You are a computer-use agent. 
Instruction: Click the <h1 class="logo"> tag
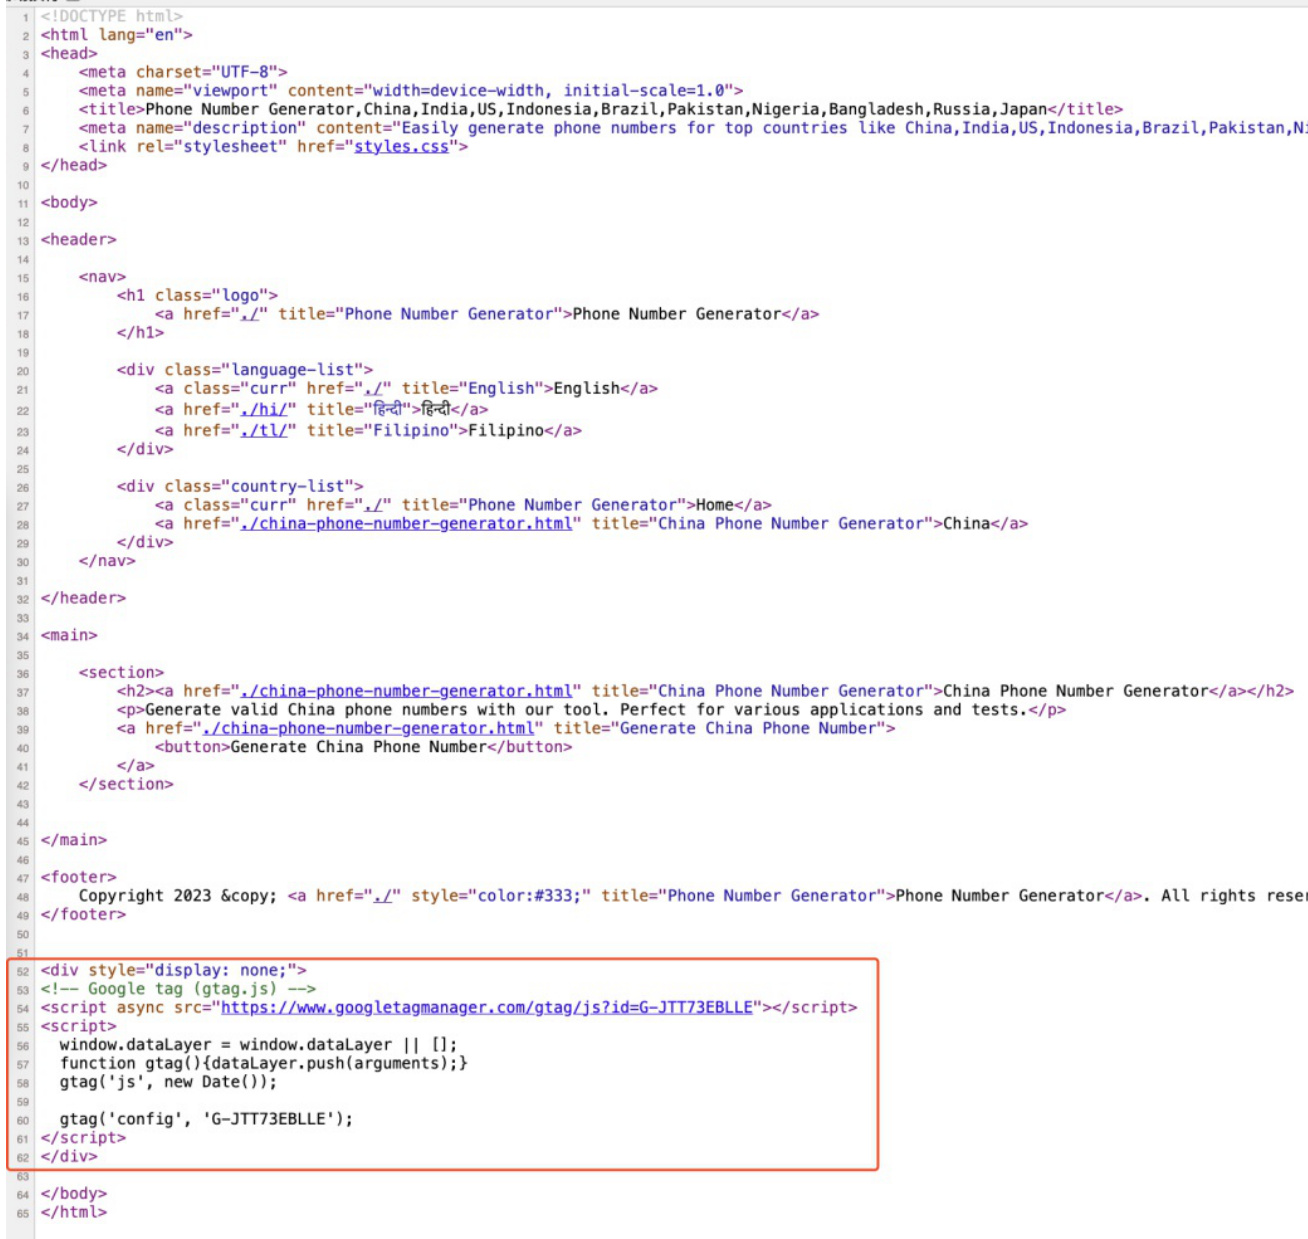click(197, 295)
